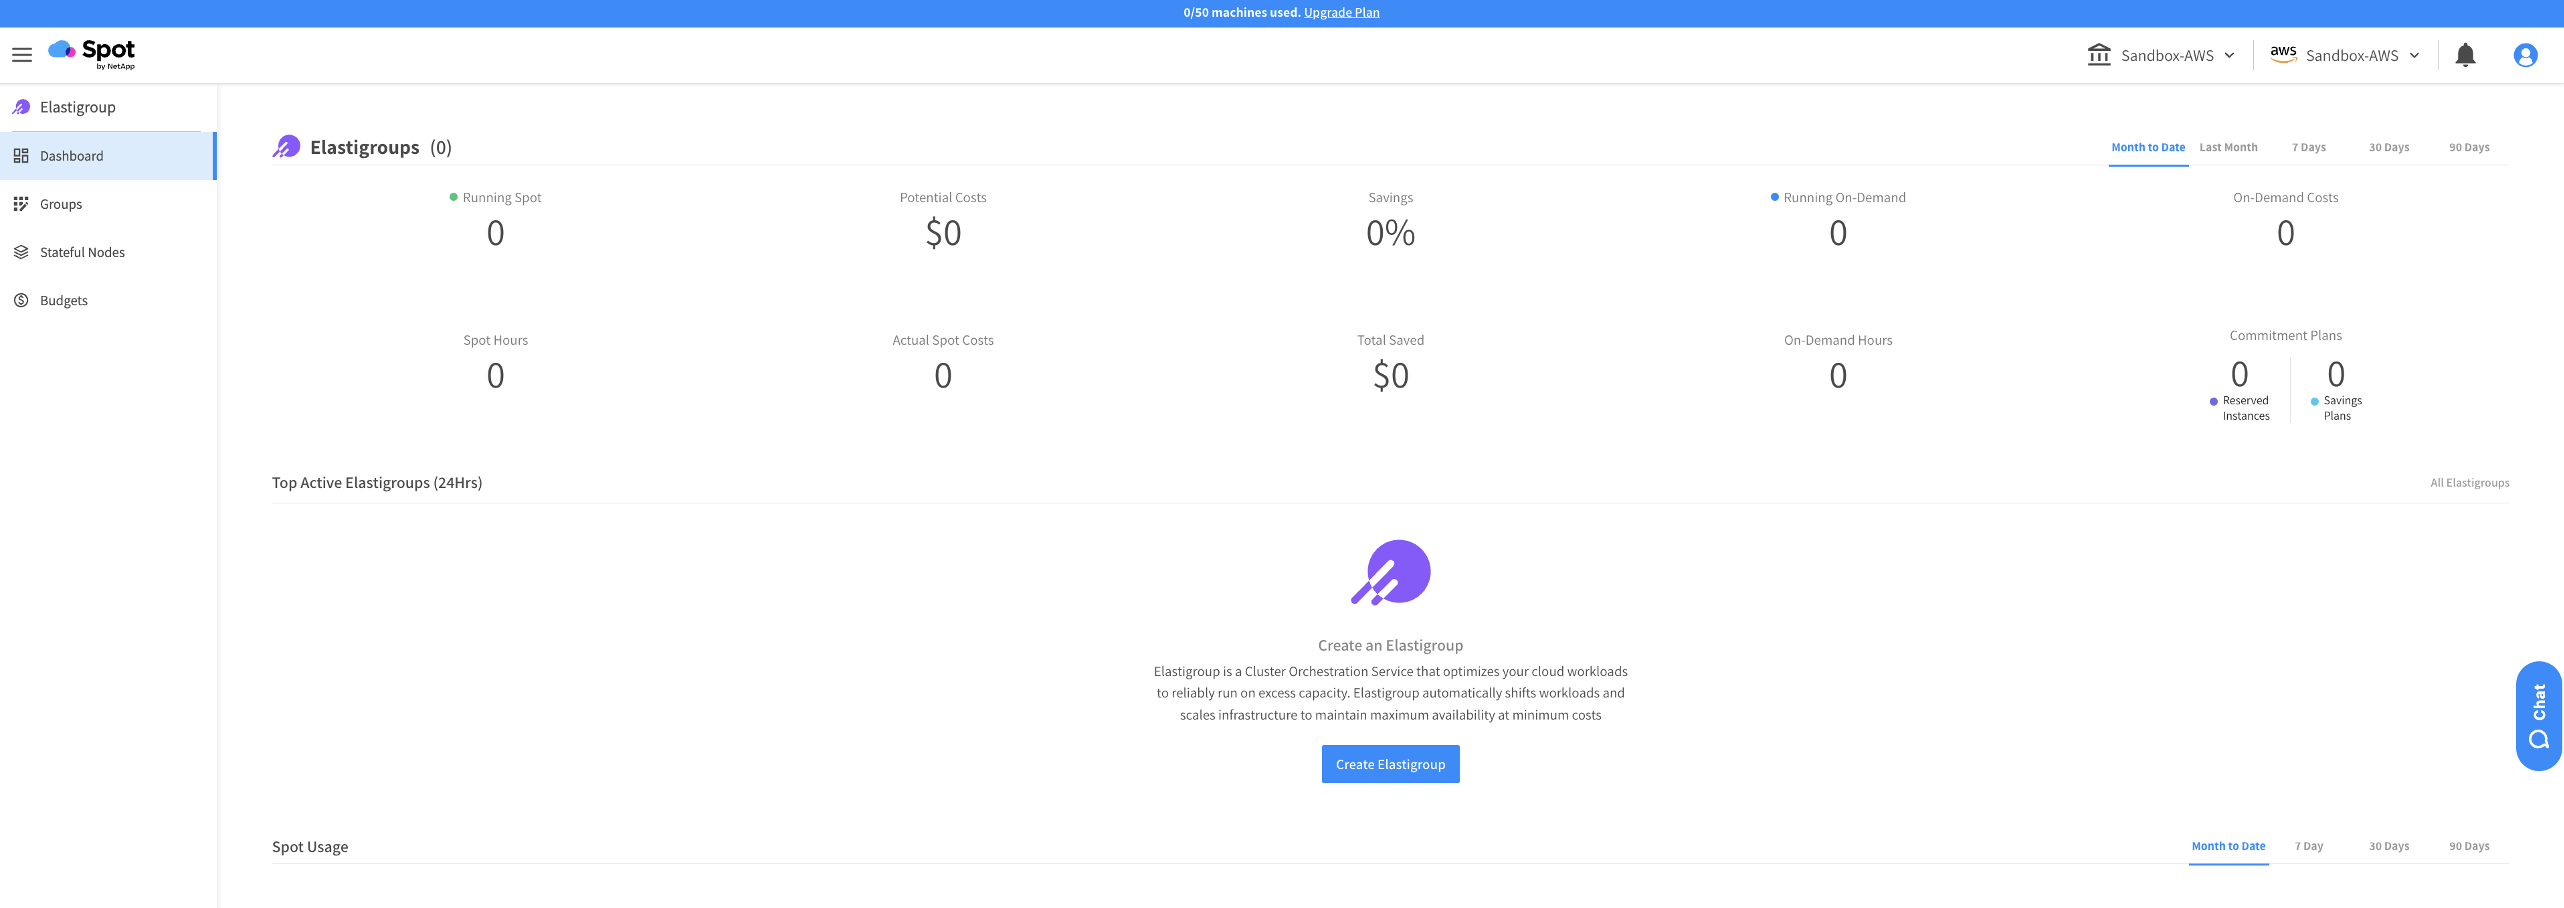
Task: Select Dashboard in the sidebar
Action: coord(72,156)
